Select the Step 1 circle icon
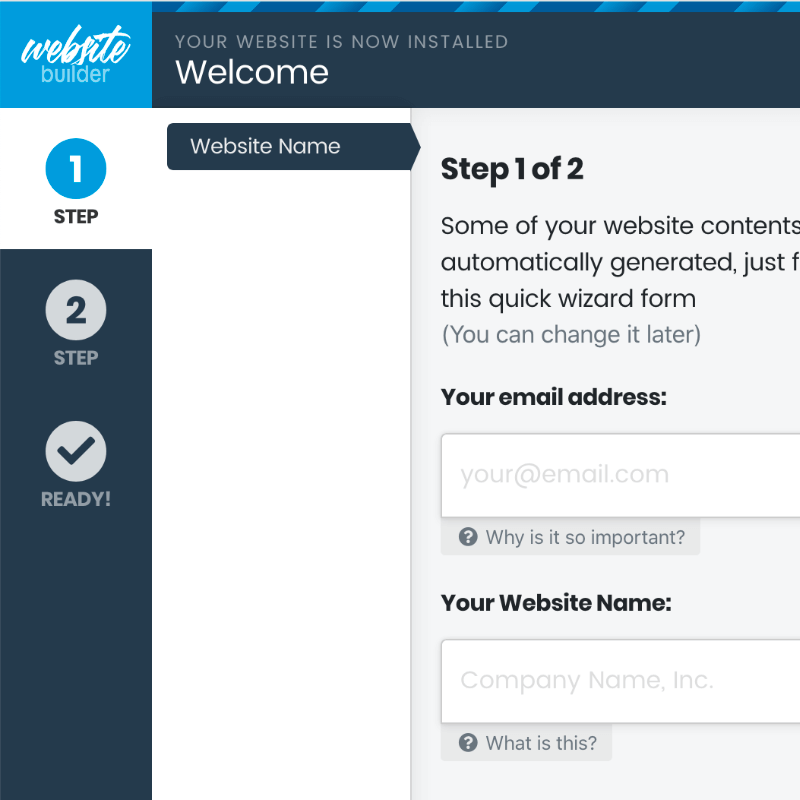The image size is (800, 800). (x=76, y=170)
